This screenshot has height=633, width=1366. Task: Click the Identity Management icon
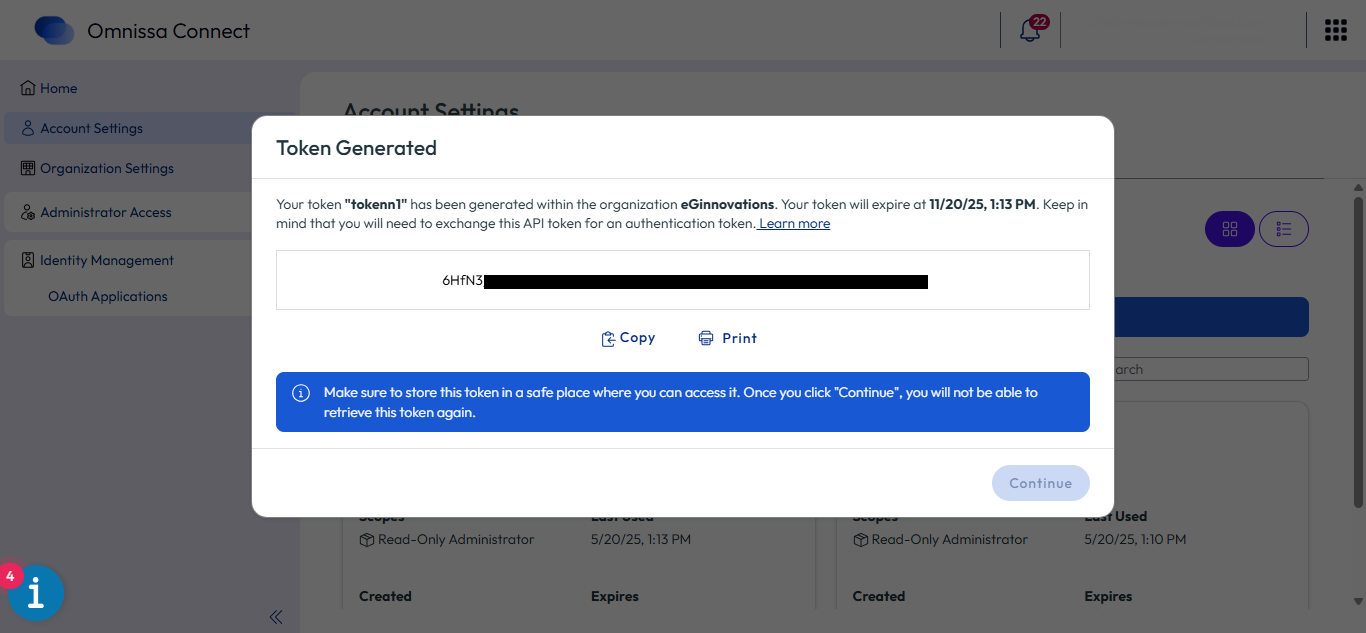(x=28, y=260)
